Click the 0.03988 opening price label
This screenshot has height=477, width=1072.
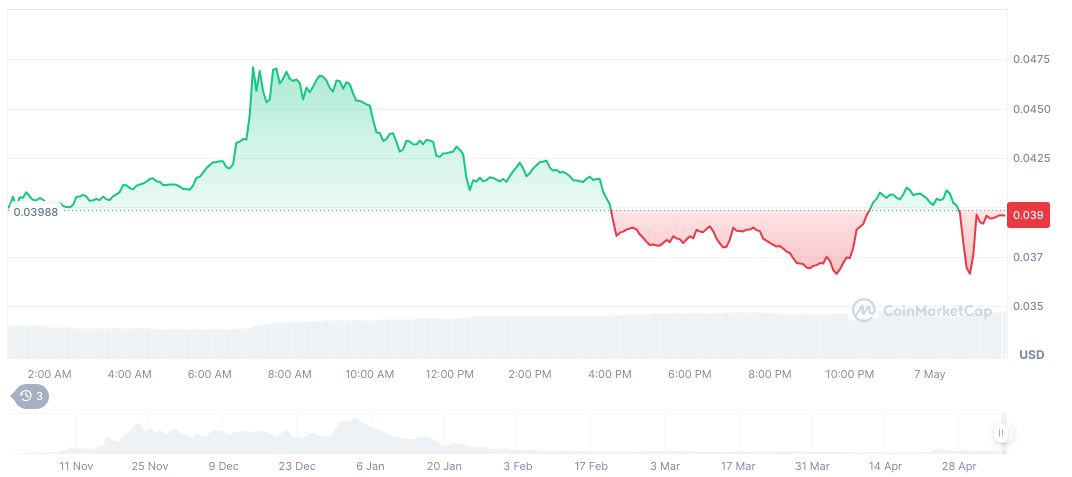(35, 212)
